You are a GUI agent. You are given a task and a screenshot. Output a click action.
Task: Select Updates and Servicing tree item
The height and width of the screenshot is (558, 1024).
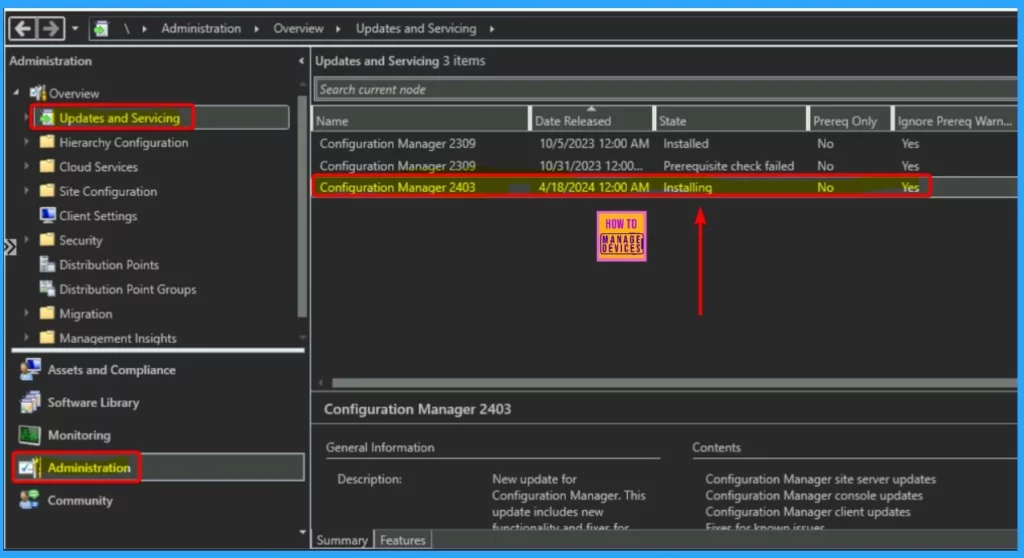click(120, 118)
